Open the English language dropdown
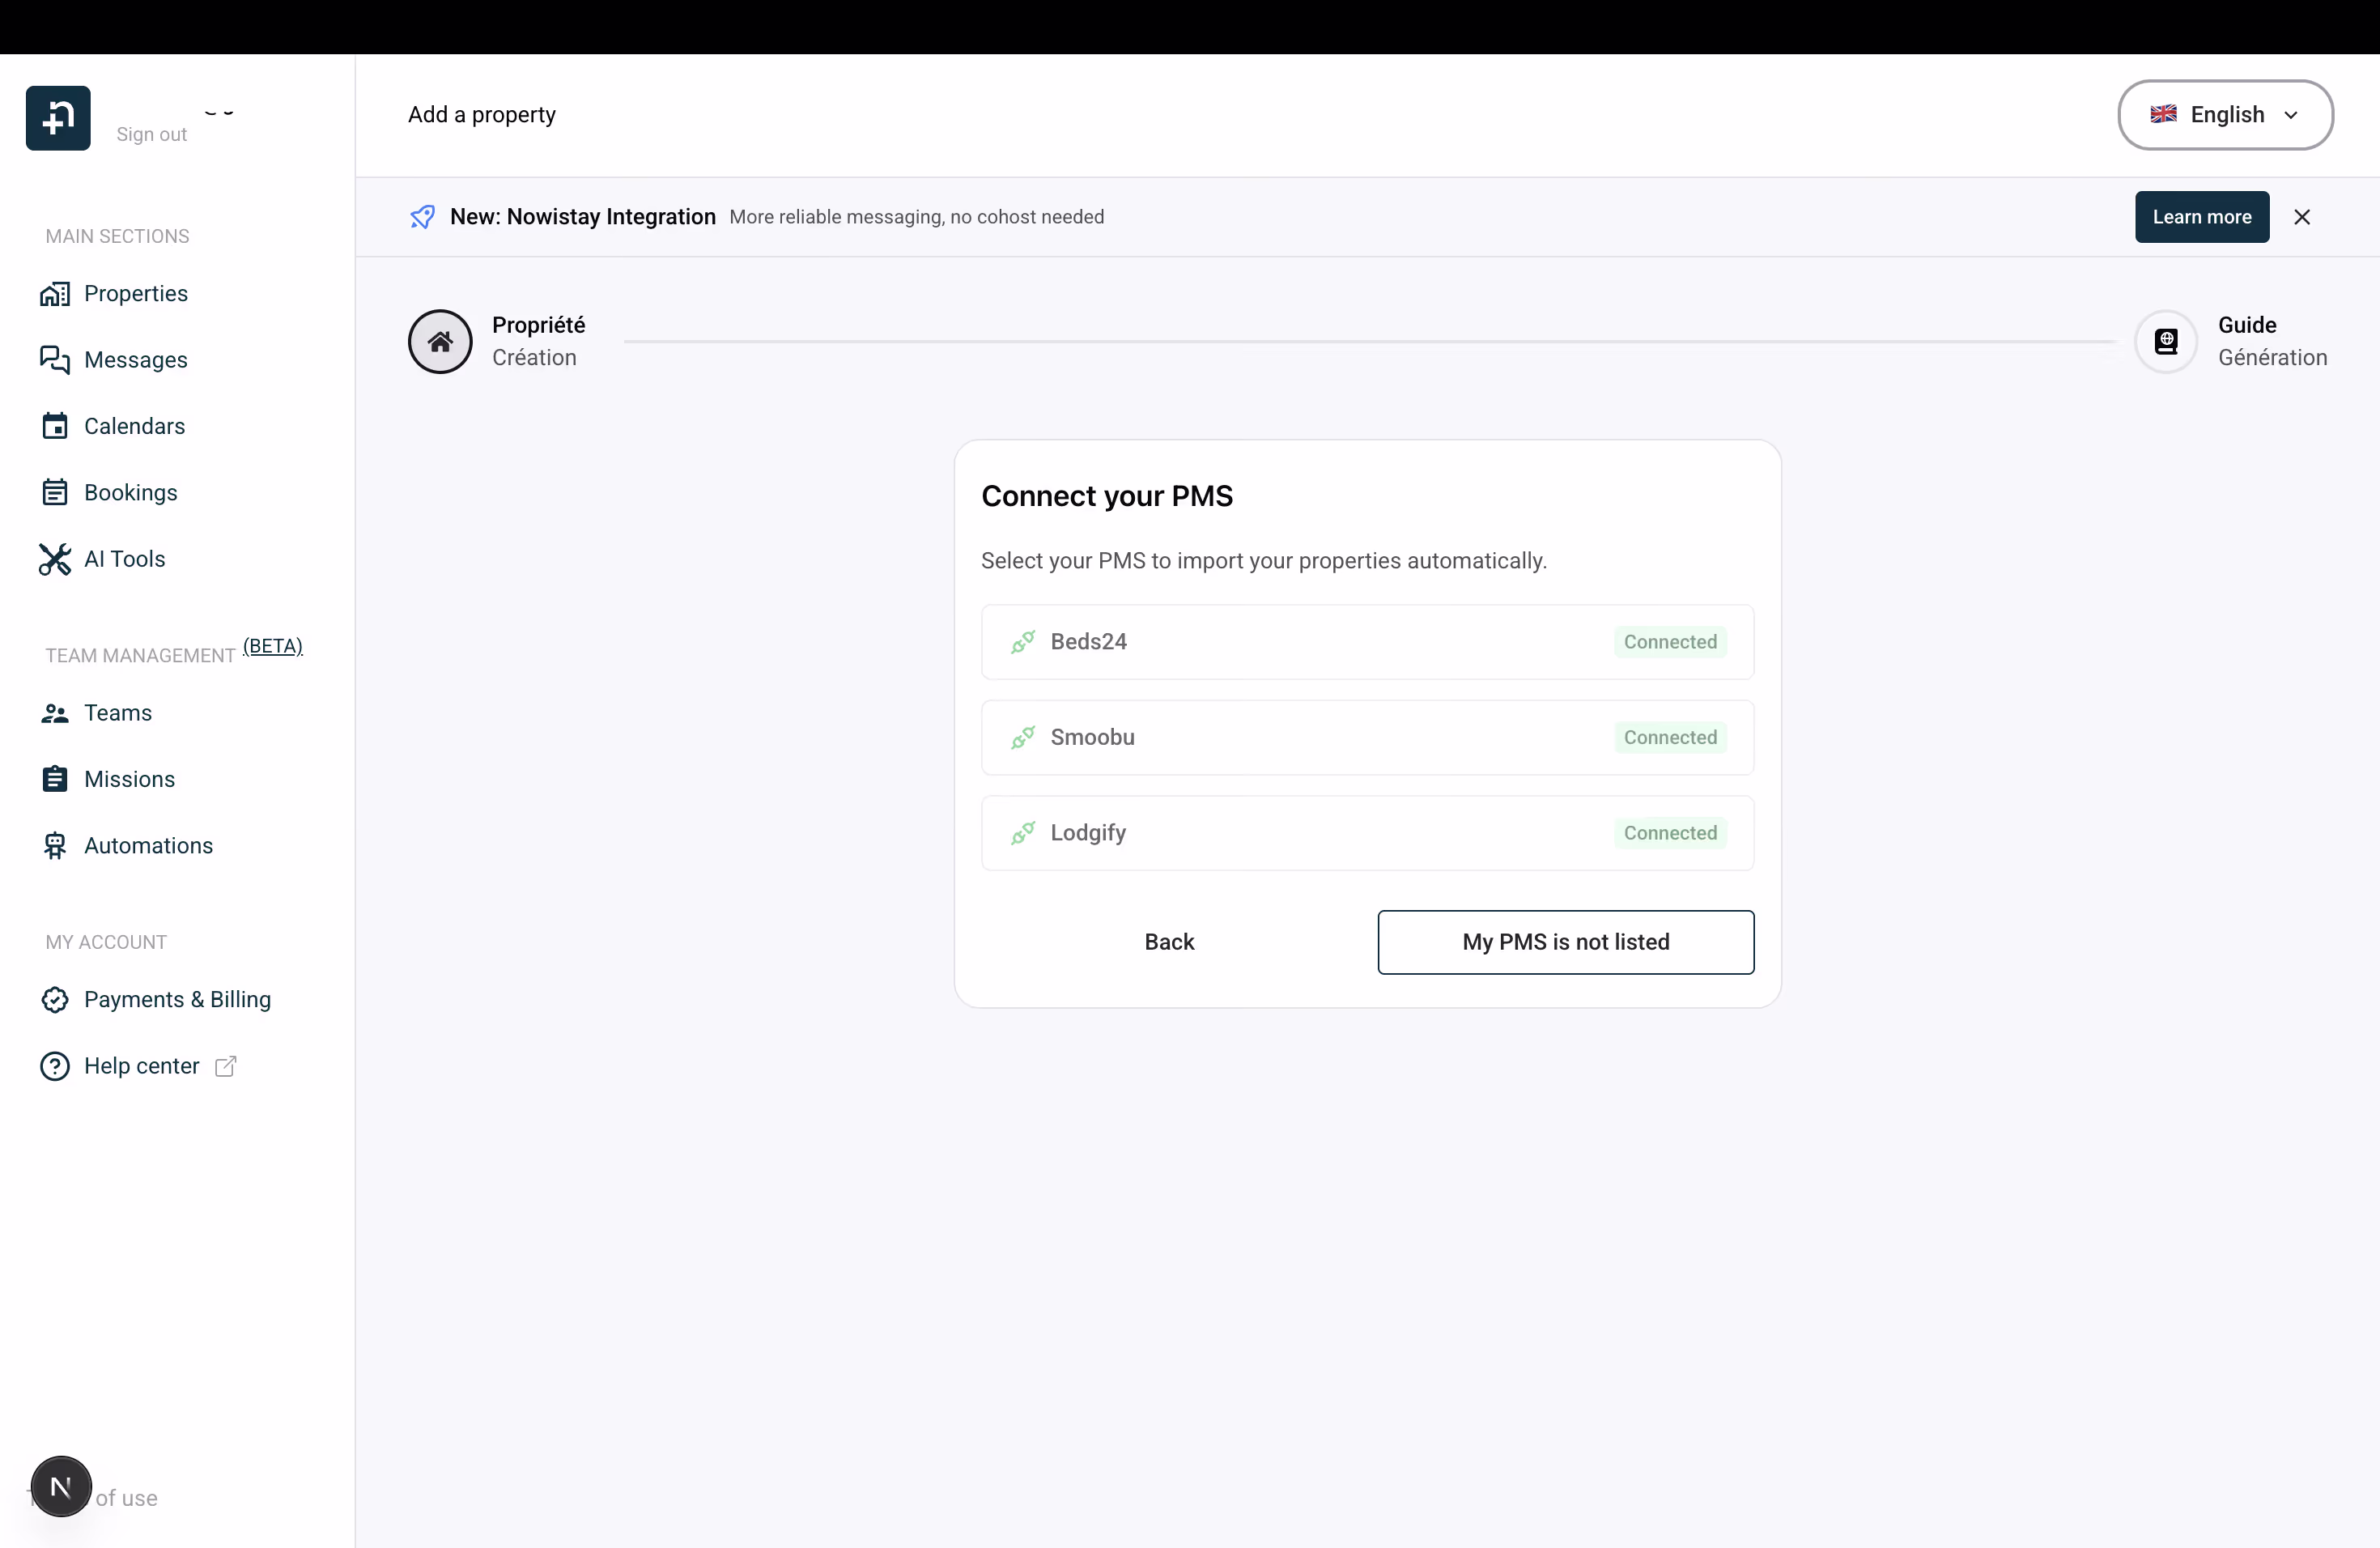2380x1548 pixels. [2225, 115]
